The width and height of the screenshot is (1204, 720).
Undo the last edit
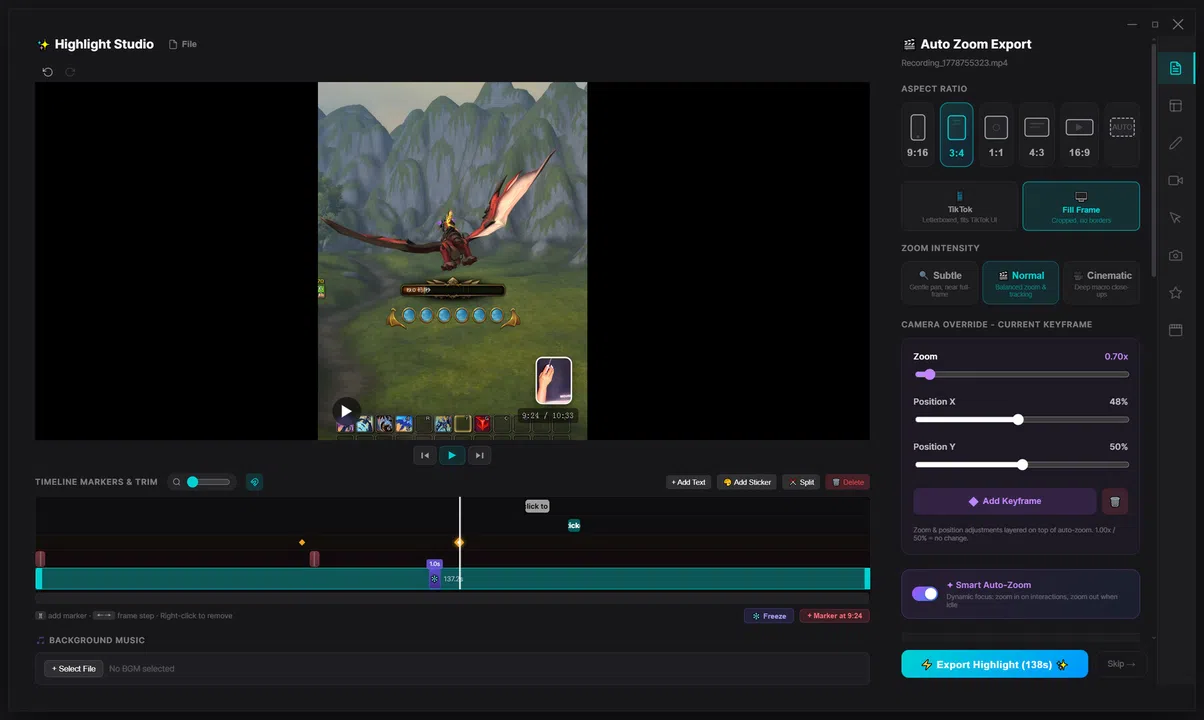47,72
